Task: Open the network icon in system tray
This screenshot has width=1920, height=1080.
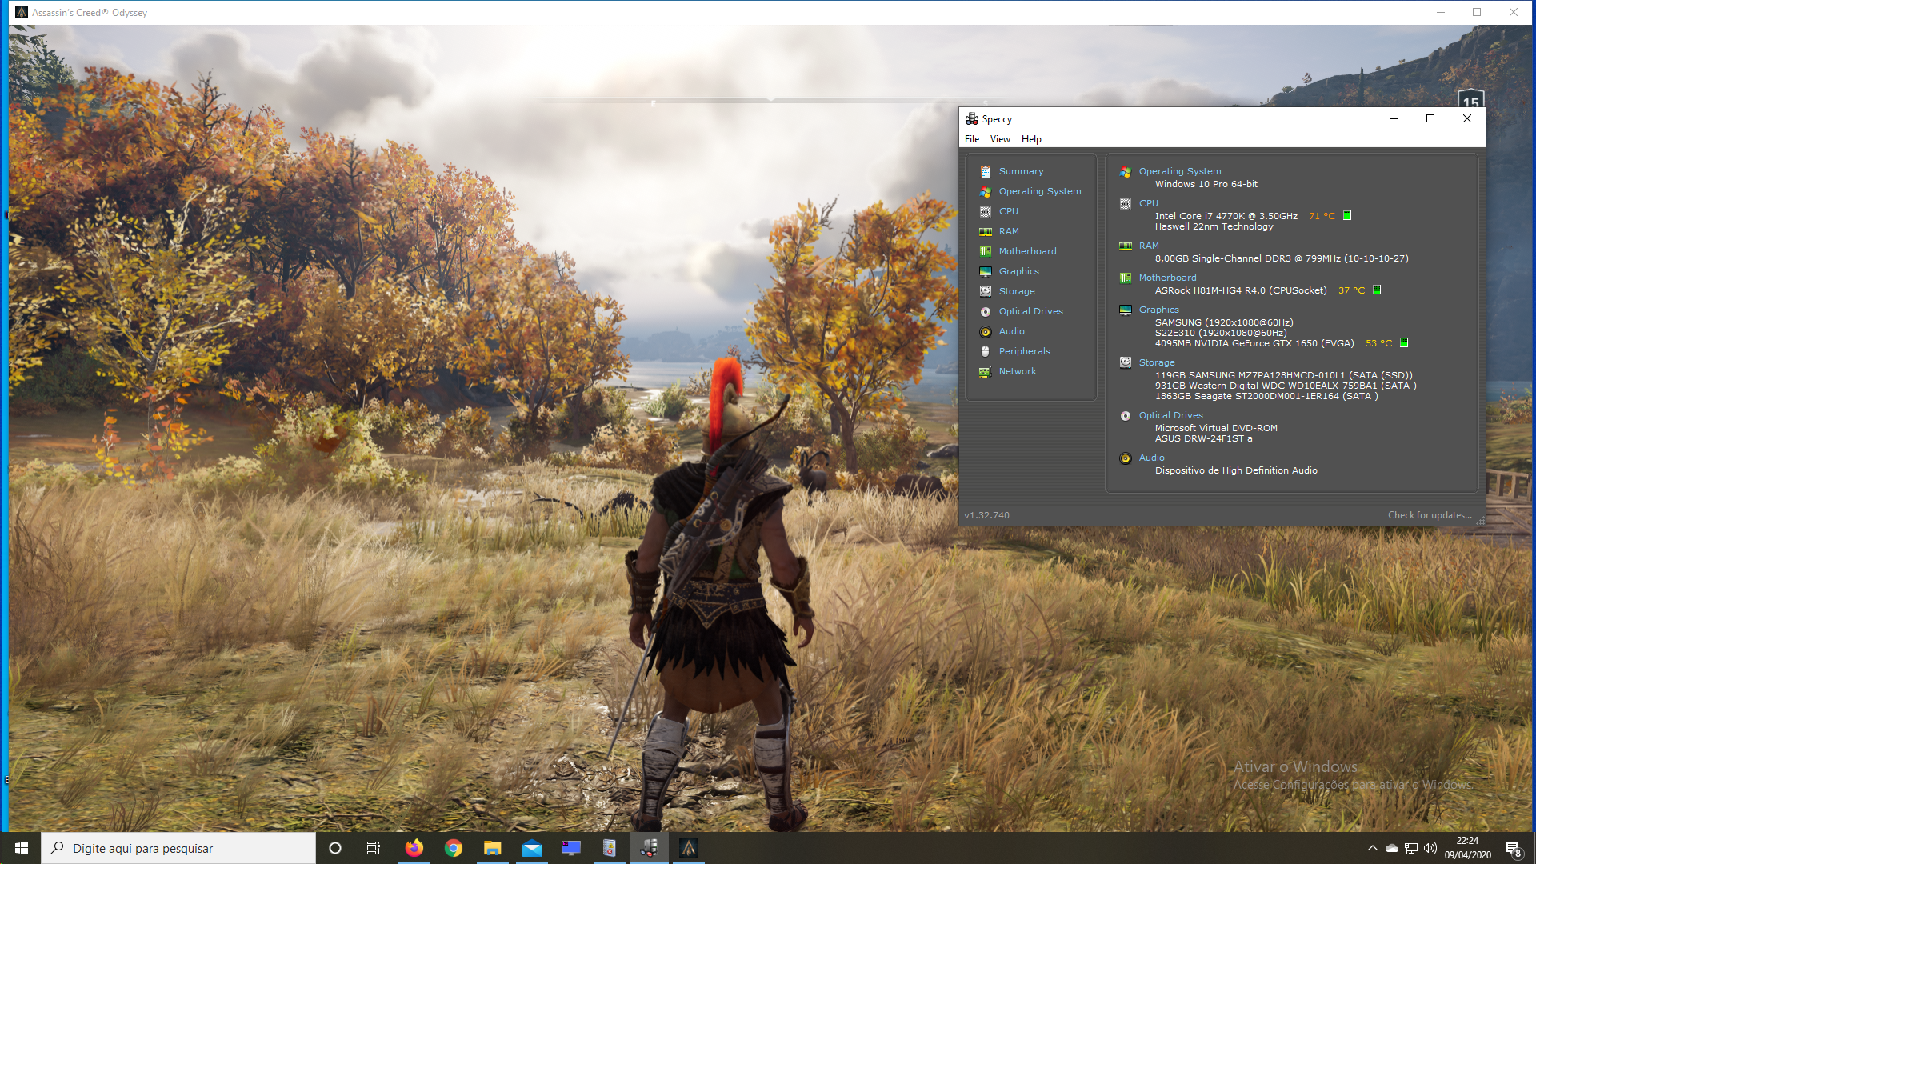Action: [1411, 848]
